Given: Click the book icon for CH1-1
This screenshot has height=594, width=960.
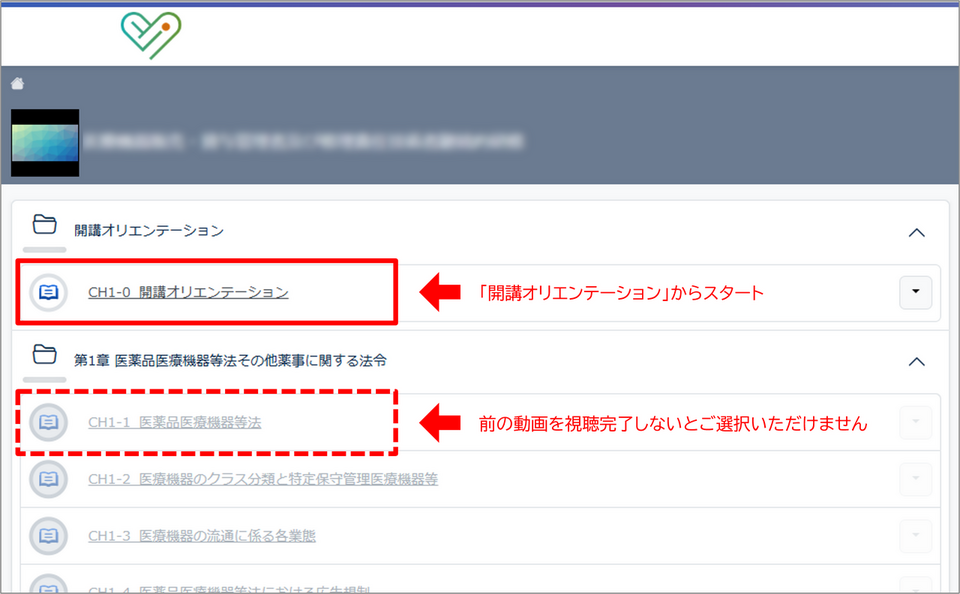Looking at the screenshot, I should tap(49, 423).
